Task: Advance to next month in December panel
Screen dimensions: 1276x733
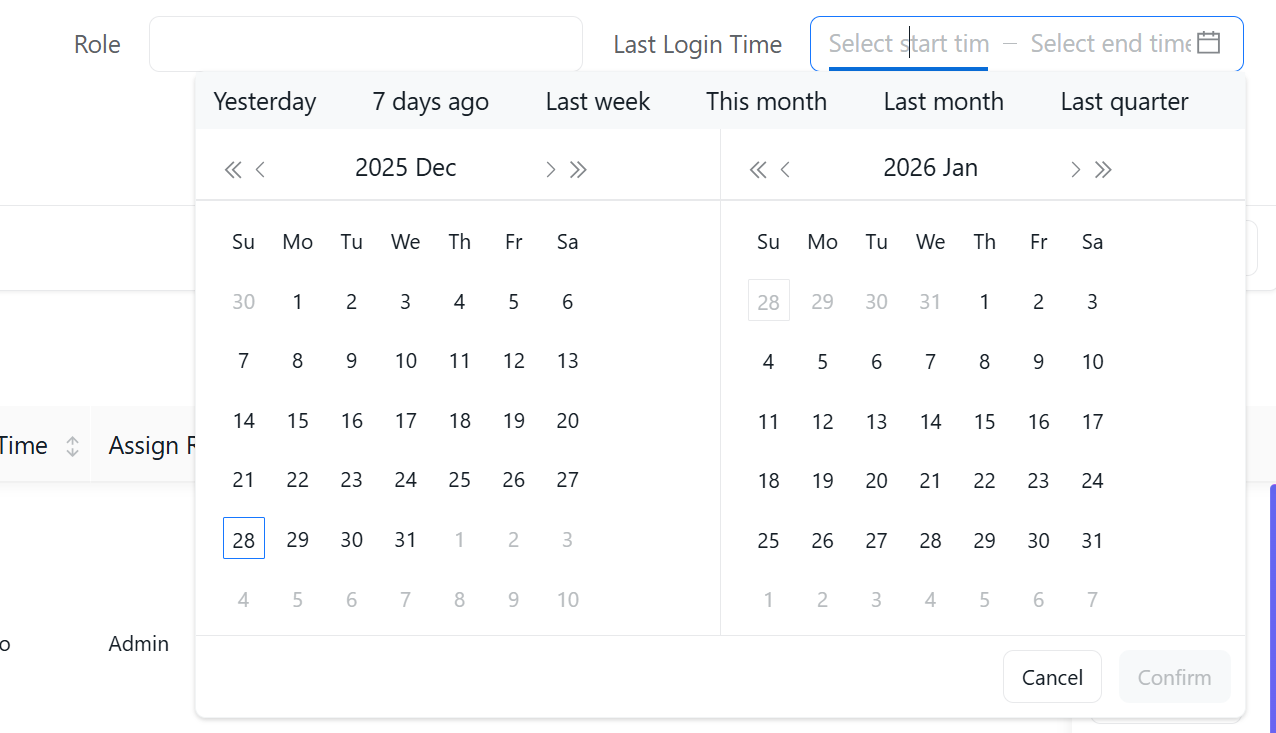Action: (x=550, y=170)
